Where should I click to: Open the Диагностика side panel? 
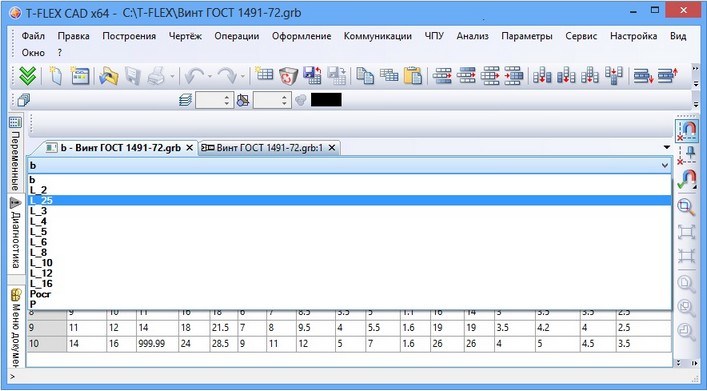coord(15,234)
